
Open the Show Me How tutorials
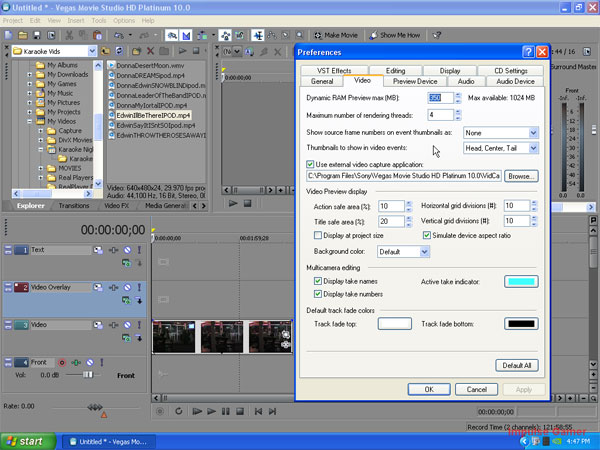pos(395,35)
